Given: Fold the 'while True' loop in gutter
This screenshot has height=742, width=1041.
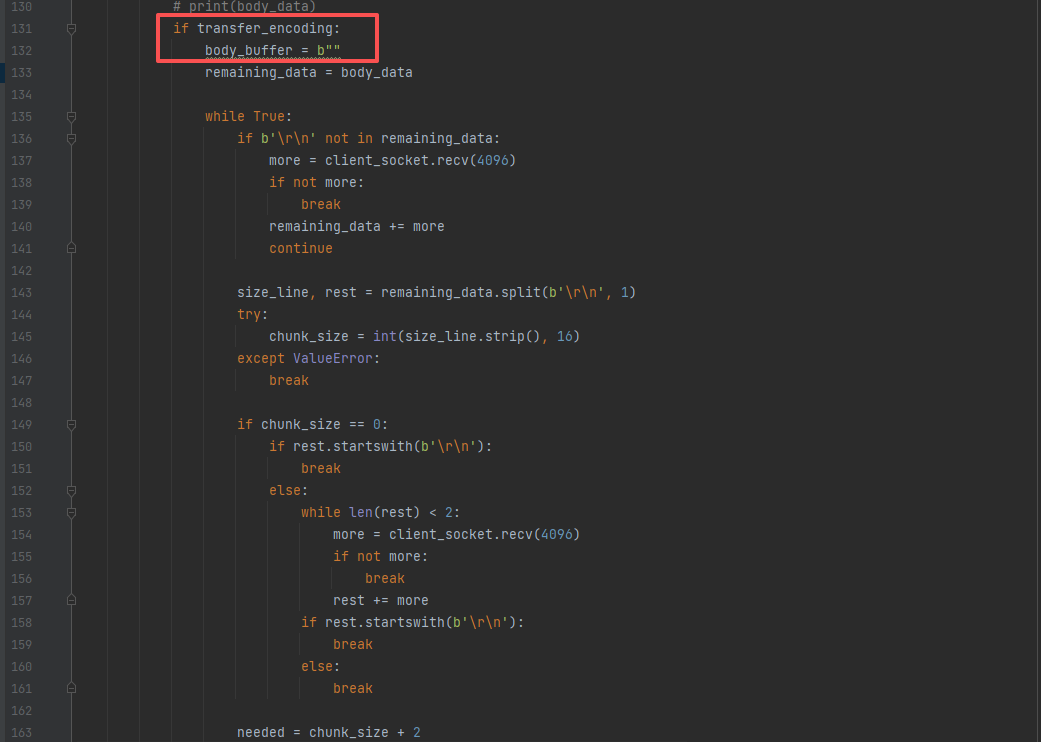Looking at the screenshot, I should pos(71,117).
